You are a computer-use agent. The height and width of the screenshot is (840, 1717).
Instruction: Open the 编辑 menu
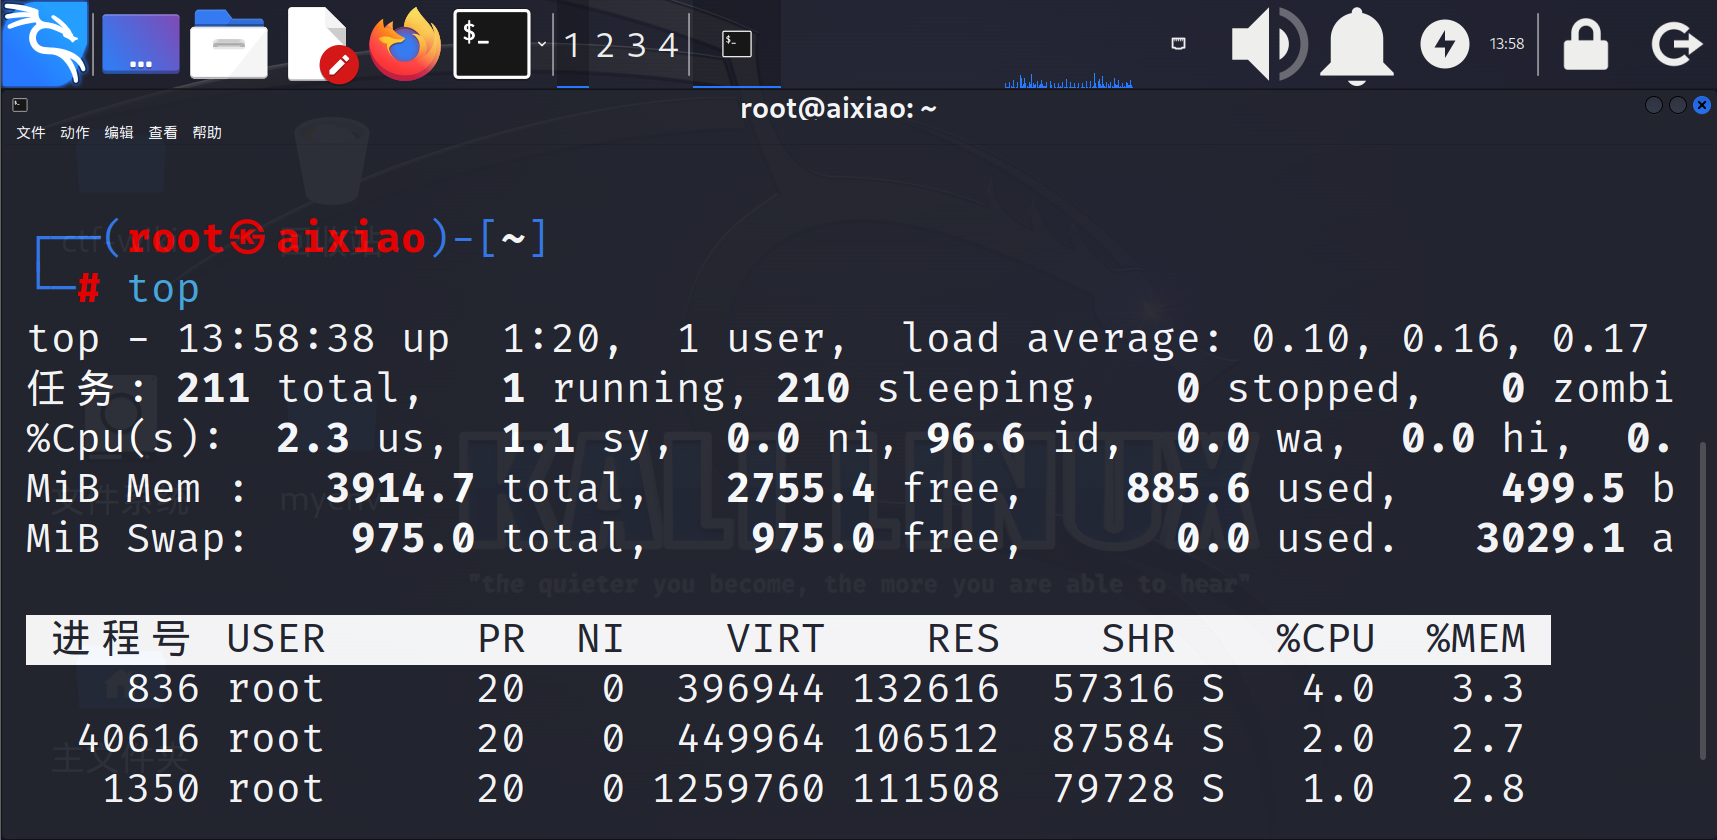(119, 132)
